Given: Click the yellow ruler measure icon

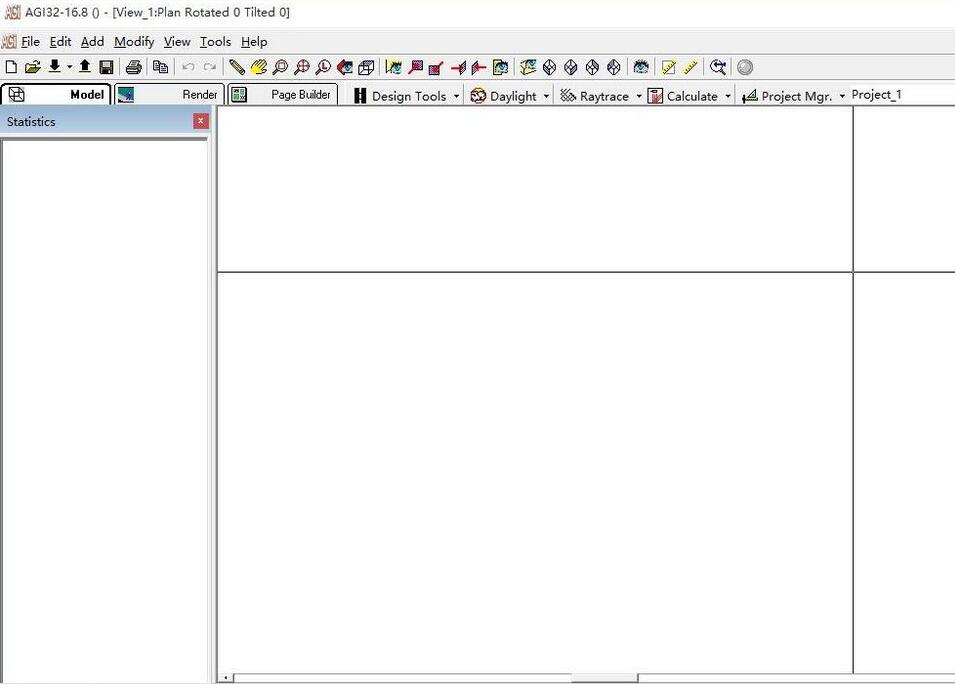Looking at the screenshot, I should 690,67.
